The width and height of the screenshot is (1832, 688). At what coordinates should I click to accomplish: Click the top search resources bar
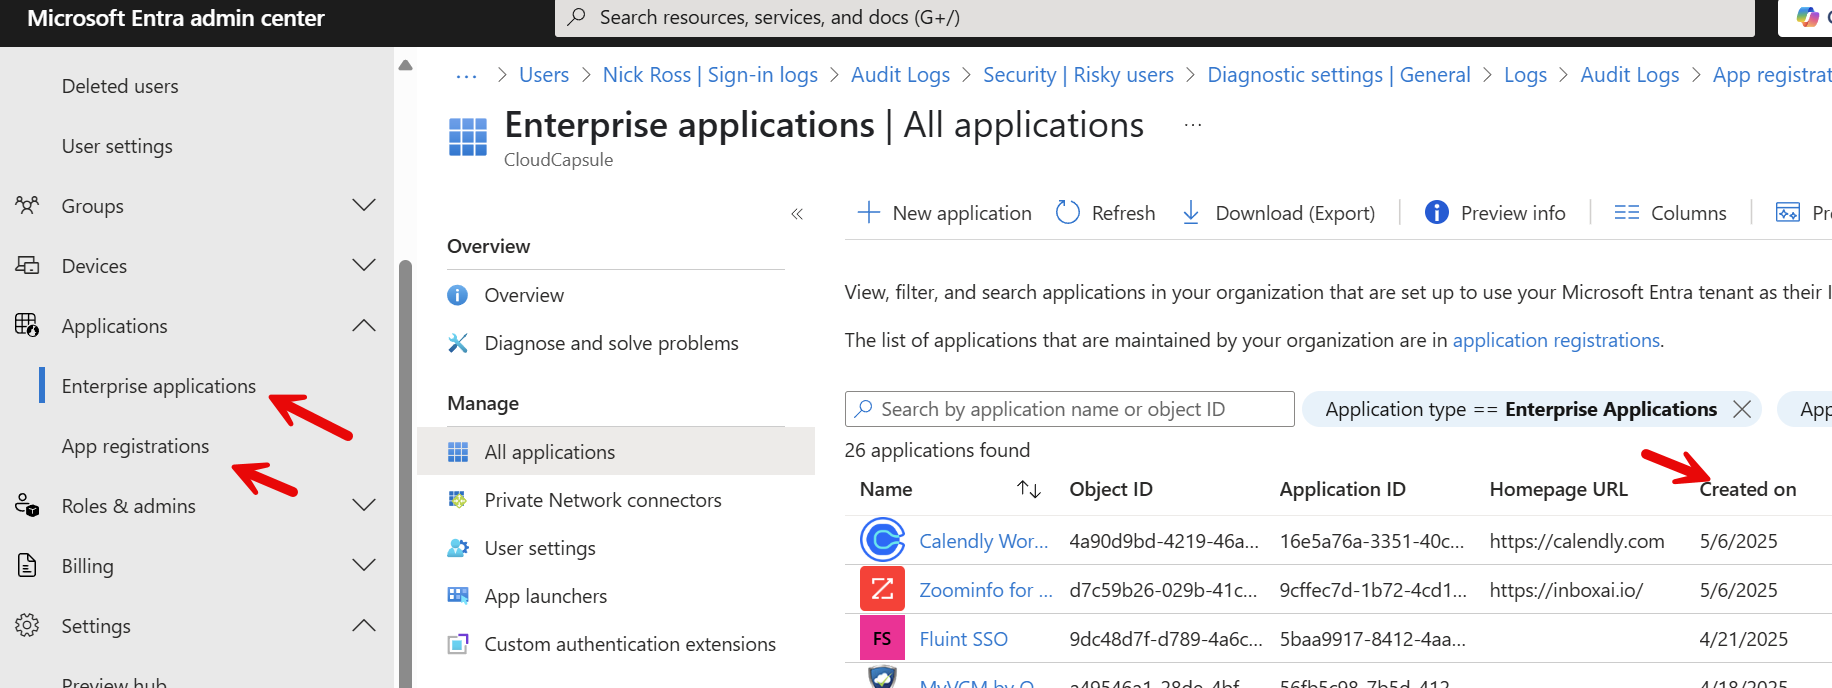(x=1155, y=17)
